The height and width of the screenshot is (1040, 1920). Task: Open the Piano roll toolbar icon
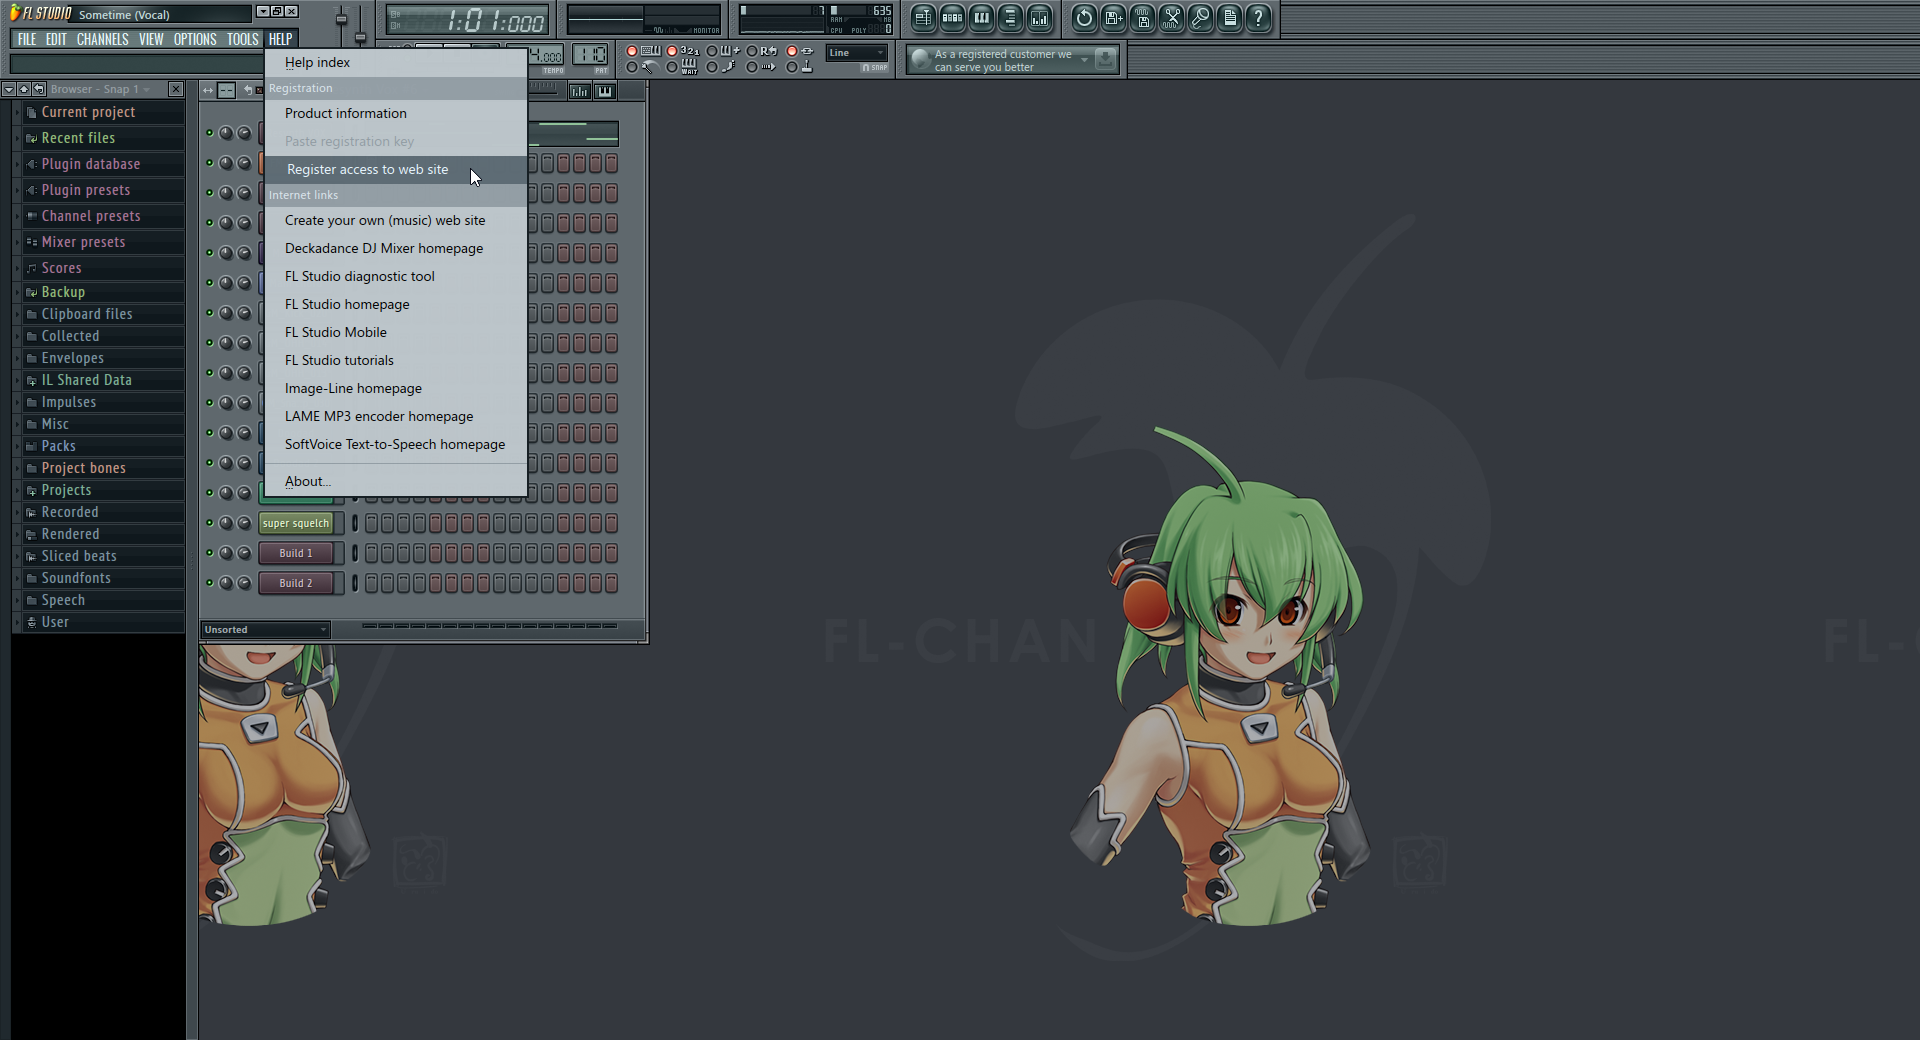[981, 17]
